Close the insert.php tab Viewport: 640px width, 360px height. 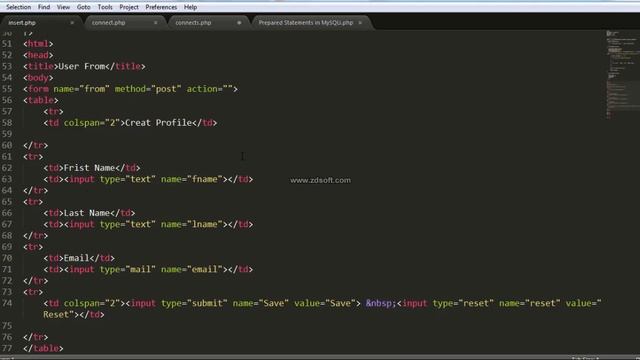[72, 23]
